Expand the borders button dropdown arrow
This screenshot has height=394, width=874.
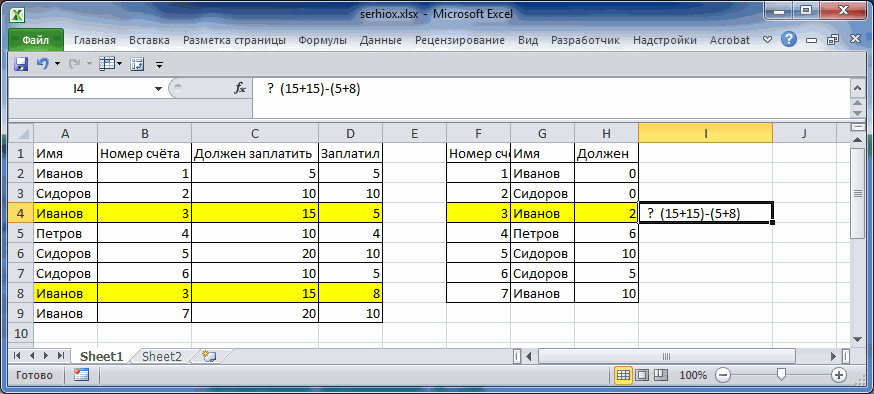(x=120, y=64)
